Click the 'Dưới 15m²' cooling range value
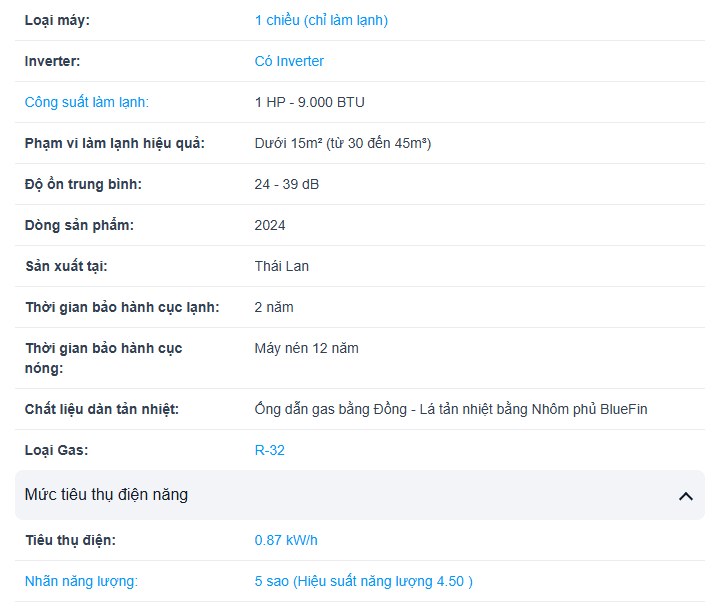The width and height of the screenshot is (719, 614). click(288, 143)
